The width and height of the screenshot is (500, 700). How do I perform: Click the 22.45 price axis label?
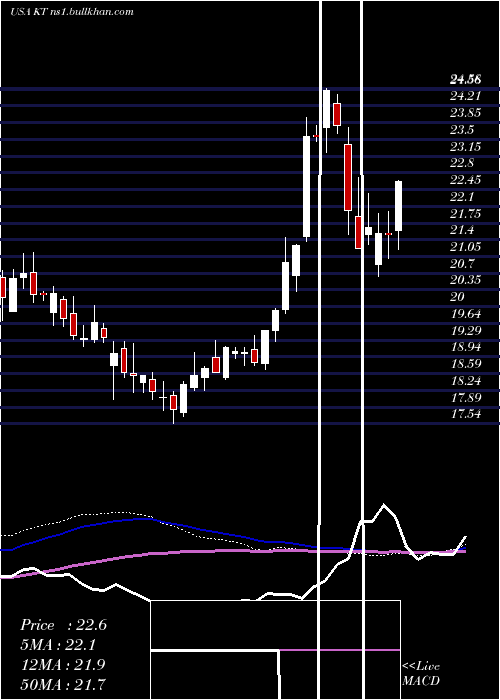[466, 180]
